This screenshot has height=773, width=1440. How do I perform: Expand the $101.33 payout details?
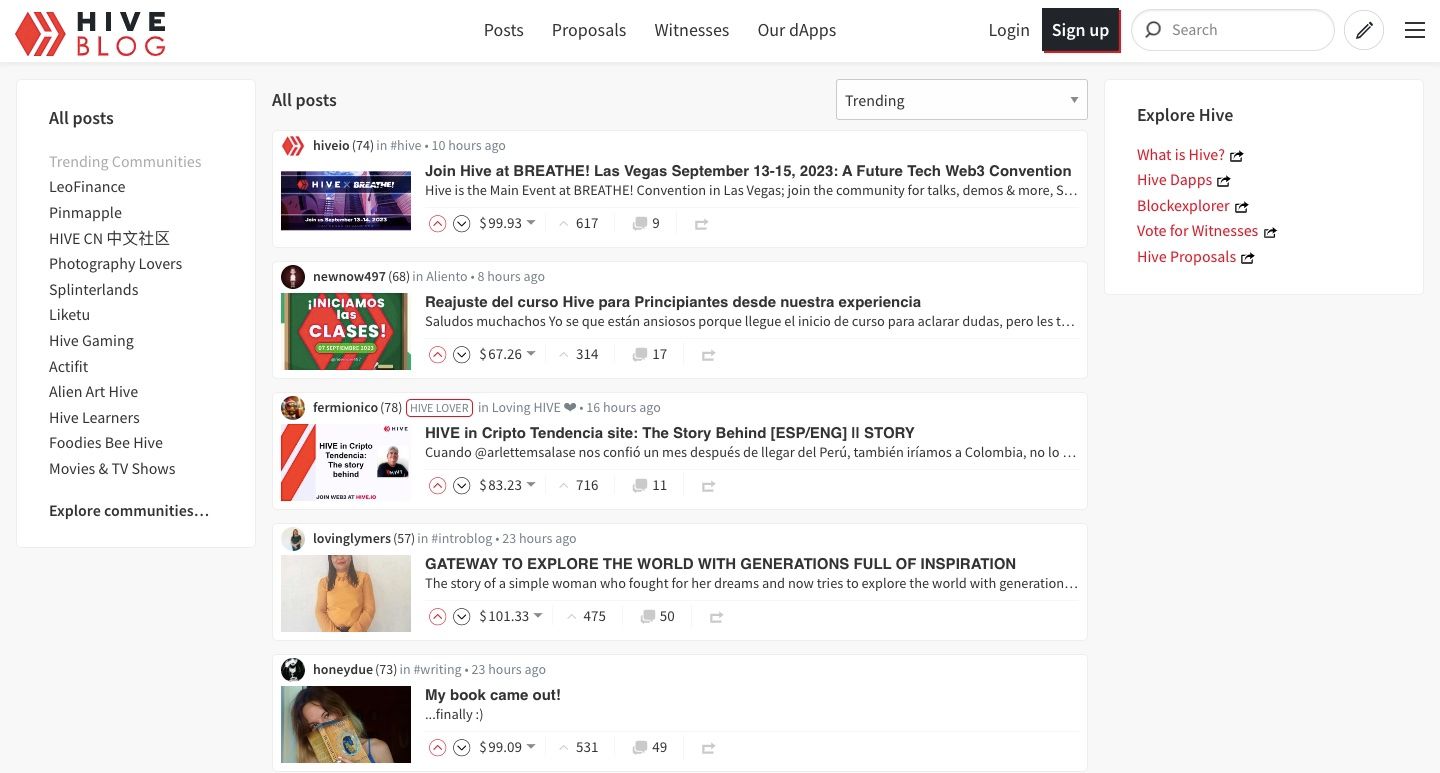[x=511, y=616]
